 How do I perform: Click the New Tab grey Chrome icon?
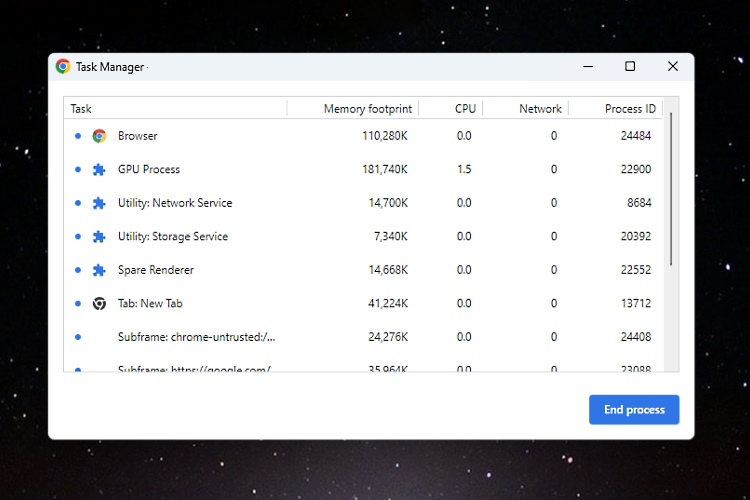pyautogui.click(x=99, y=303)
